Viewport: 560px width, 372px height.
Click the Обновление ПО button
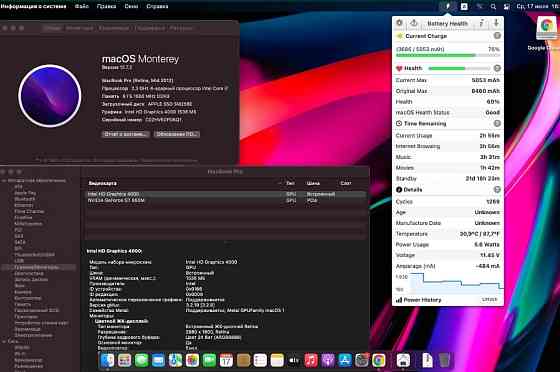pos(177,134)
